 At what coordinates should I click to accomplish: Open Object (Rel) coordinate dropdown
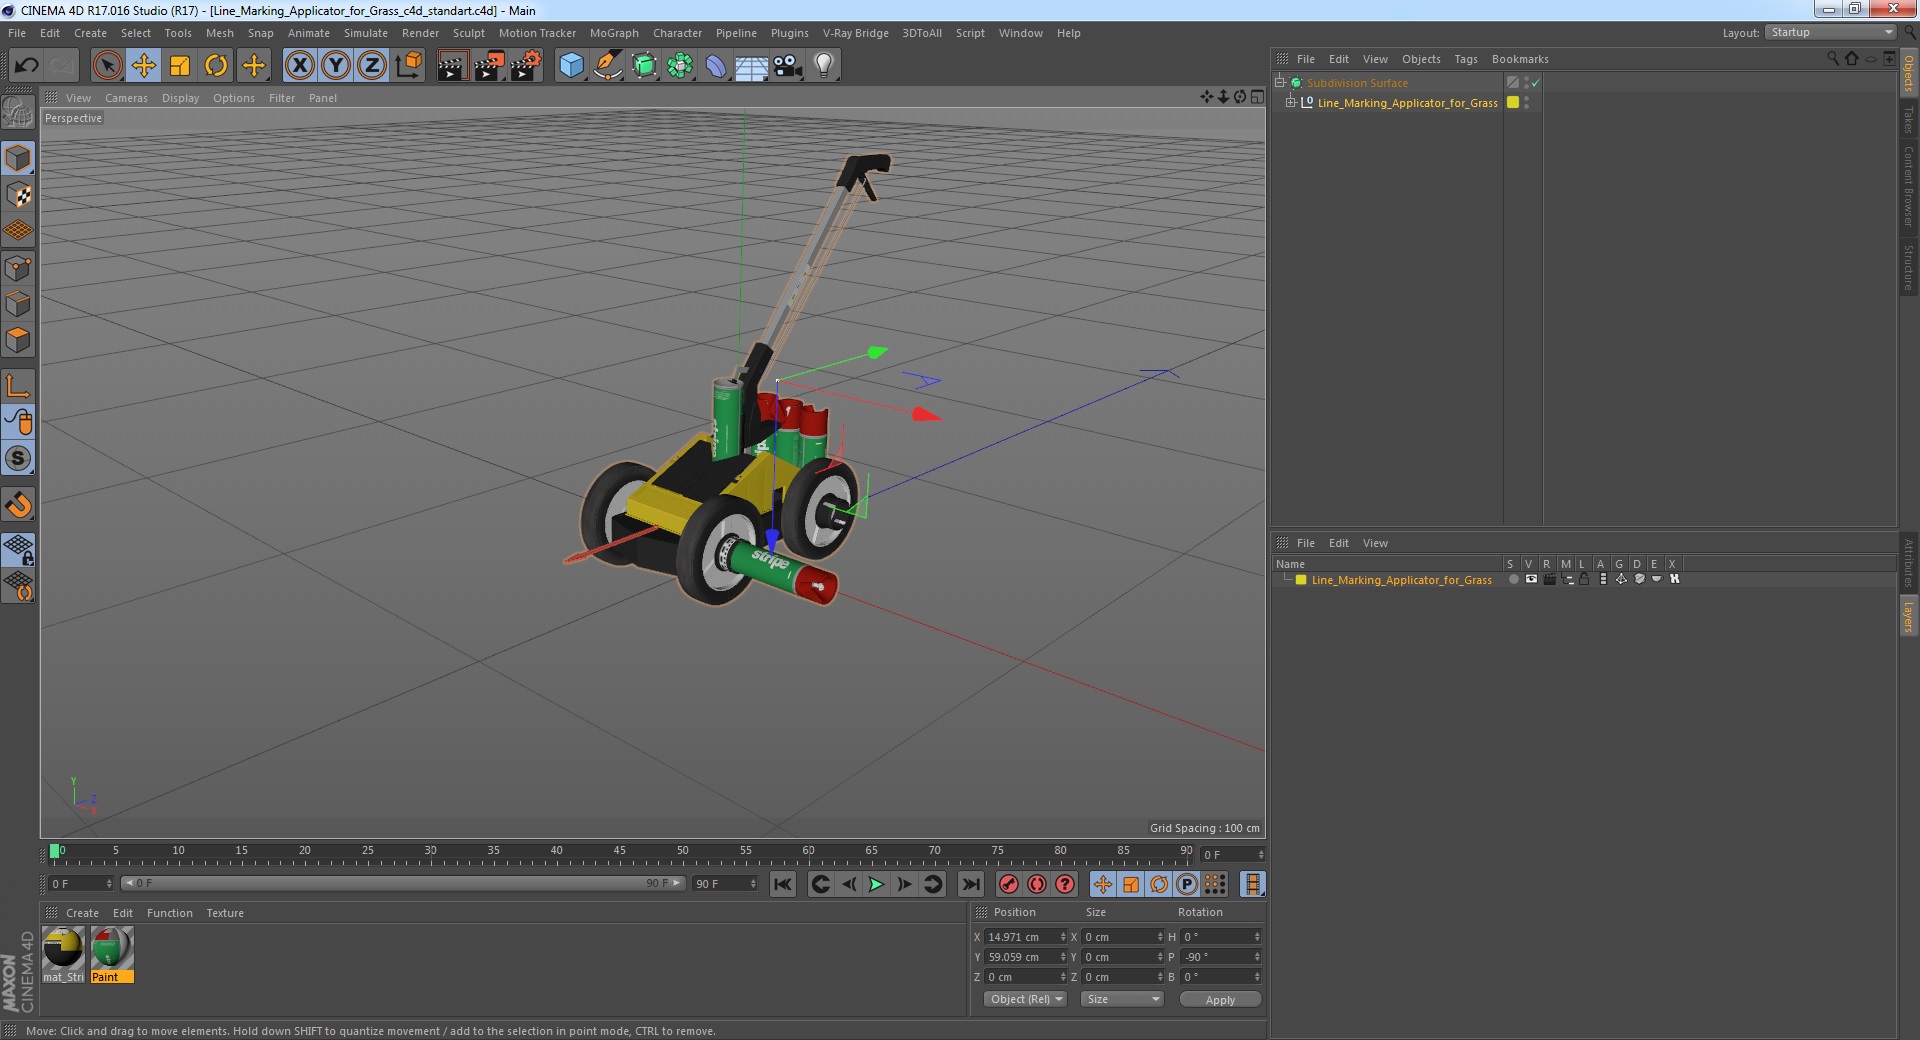point(1025,999)
